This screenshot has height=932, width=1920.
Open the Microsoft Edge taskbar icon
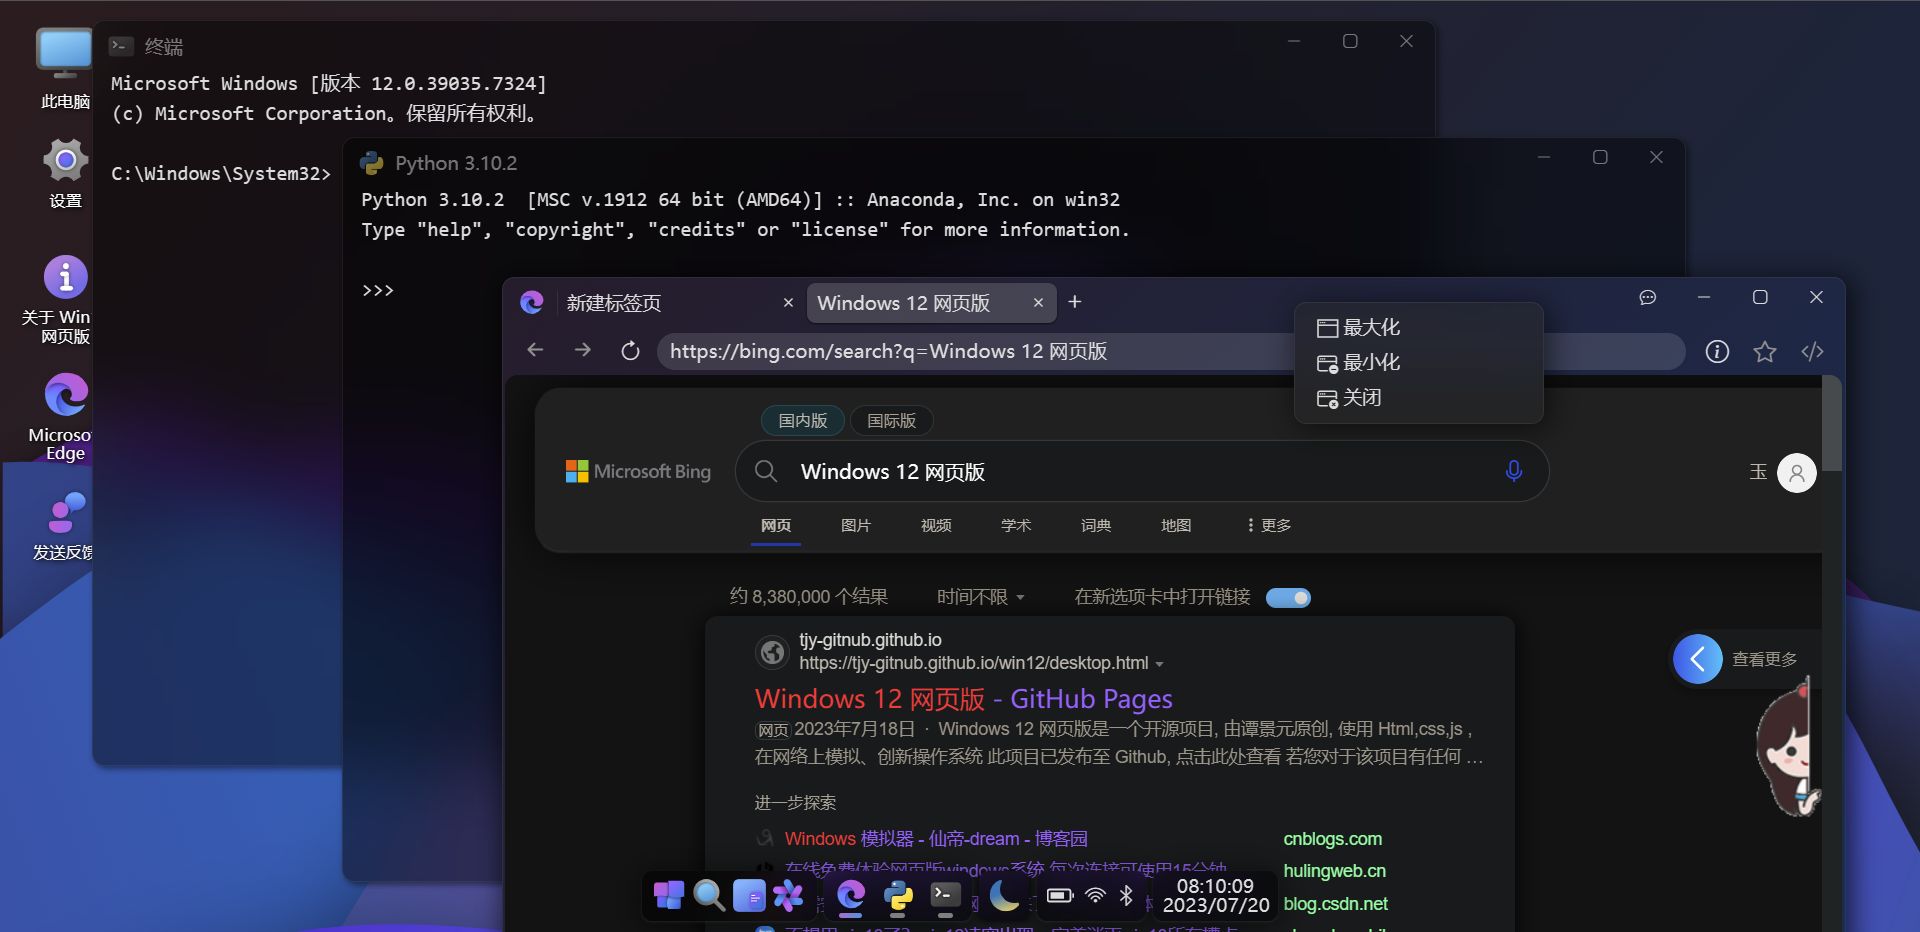[850, 897]
